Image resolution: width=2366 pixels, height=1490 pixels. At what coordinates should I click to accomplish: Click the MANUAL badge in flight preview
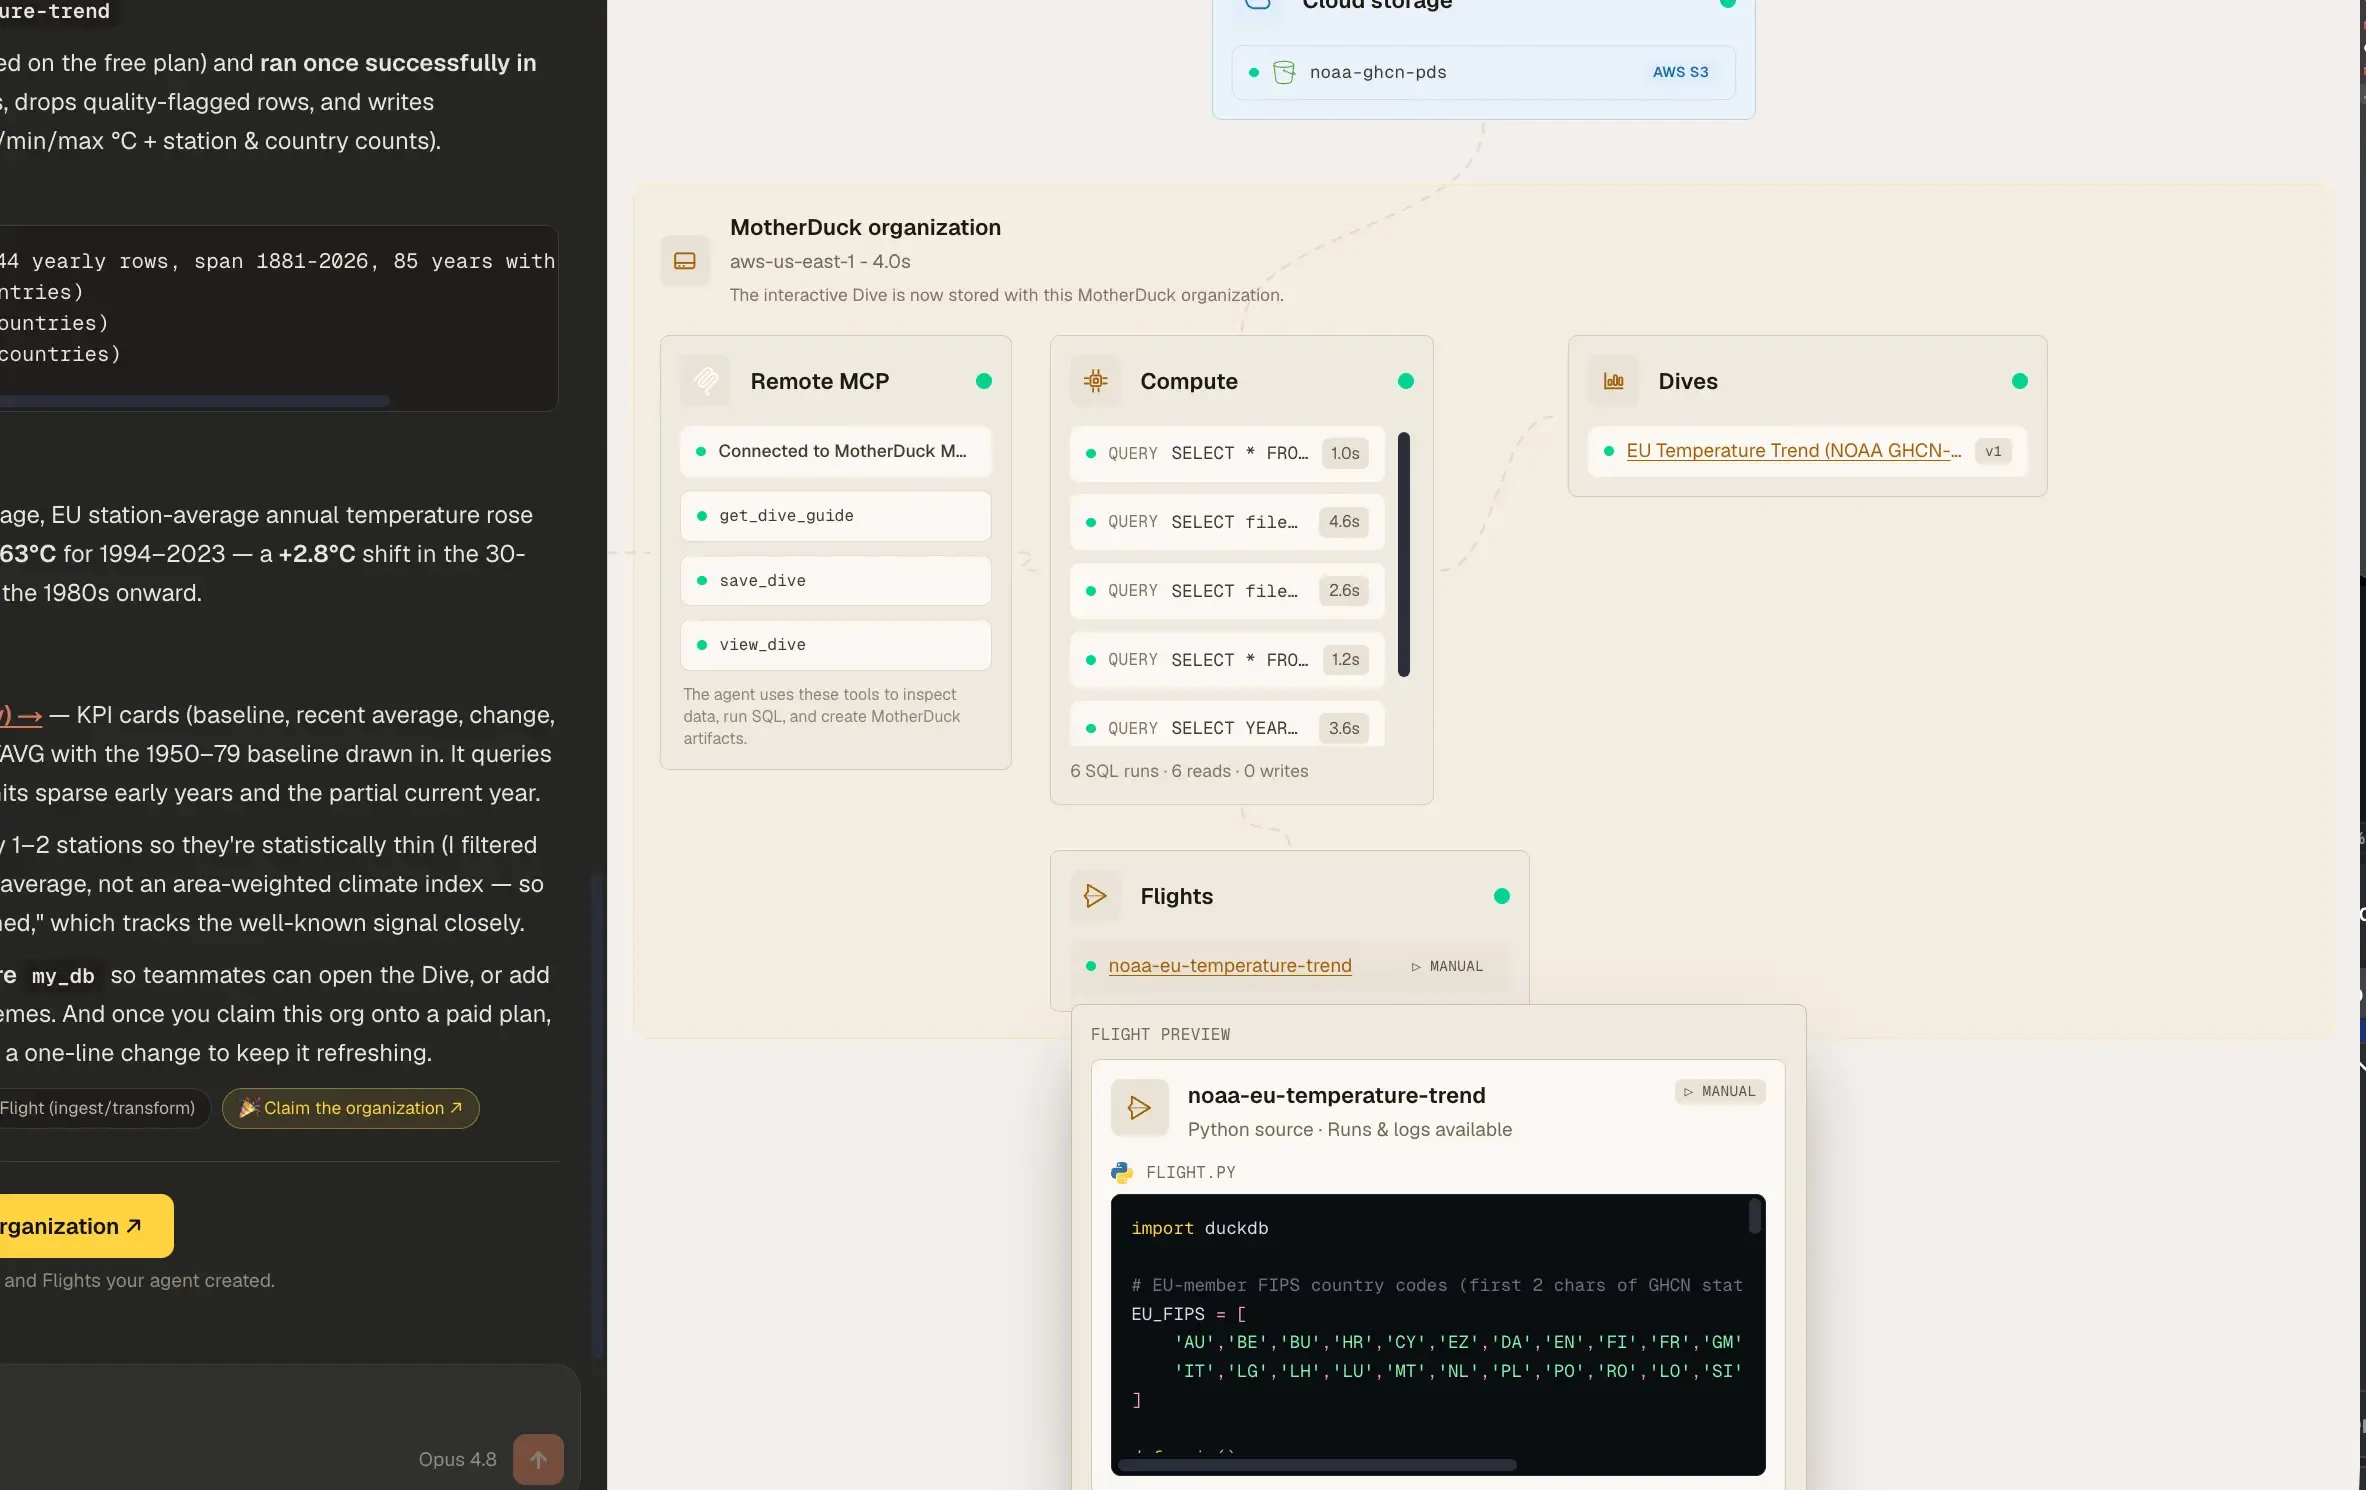(1720, 1091)
